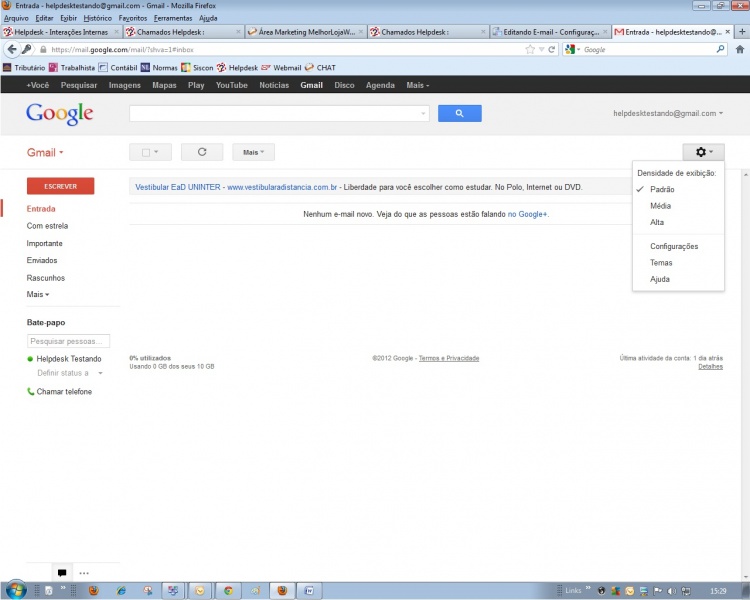Click the Pesquisar pessoas chat field
The image size is (750, 600).
[68, 341]
